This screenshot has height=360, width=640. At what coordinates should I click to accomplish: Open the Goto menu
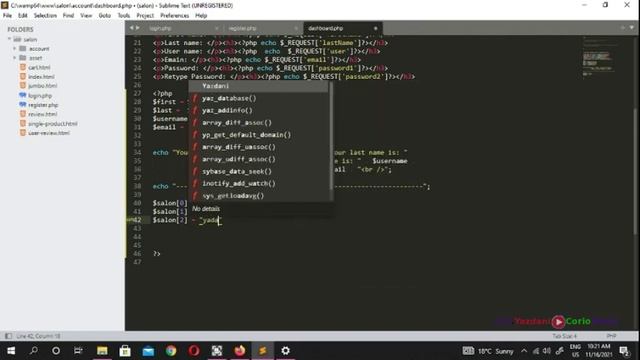coord(104,16)
